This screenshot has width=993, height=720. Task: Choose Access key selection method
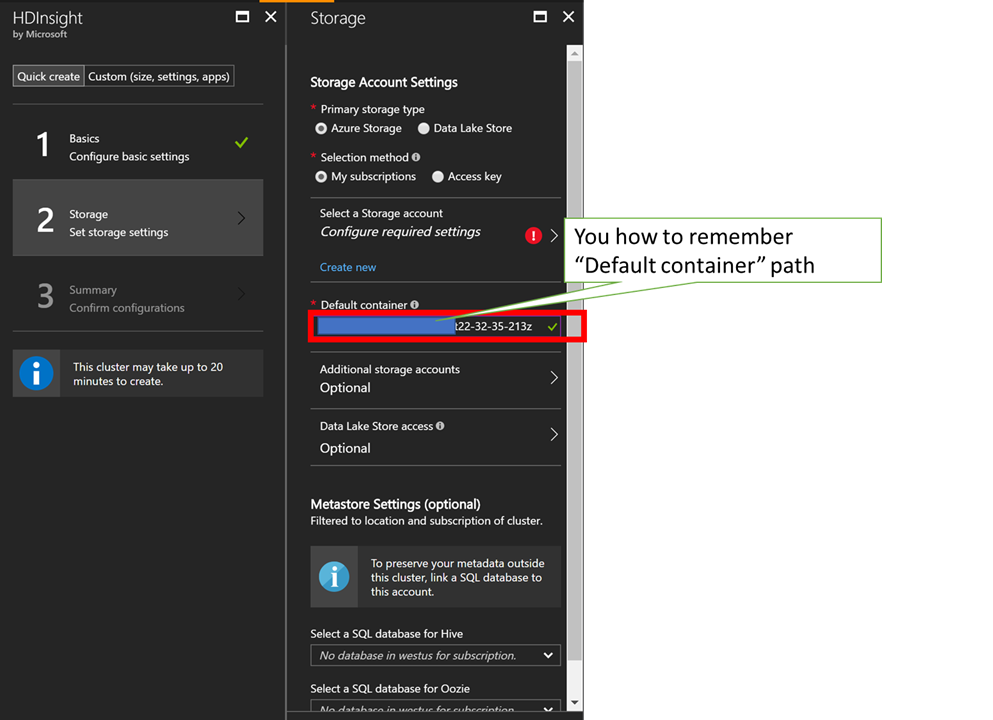pos(438,177)
